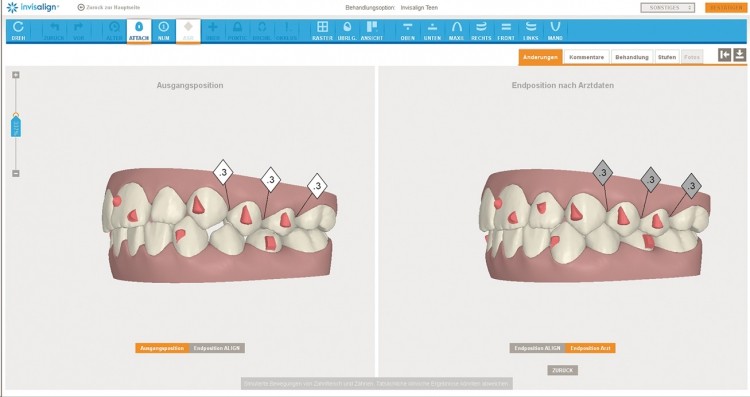This screenshot has height=397, width=750.
Task: Click the Zurück zur Hauptseite link
Action: point(109,8)
